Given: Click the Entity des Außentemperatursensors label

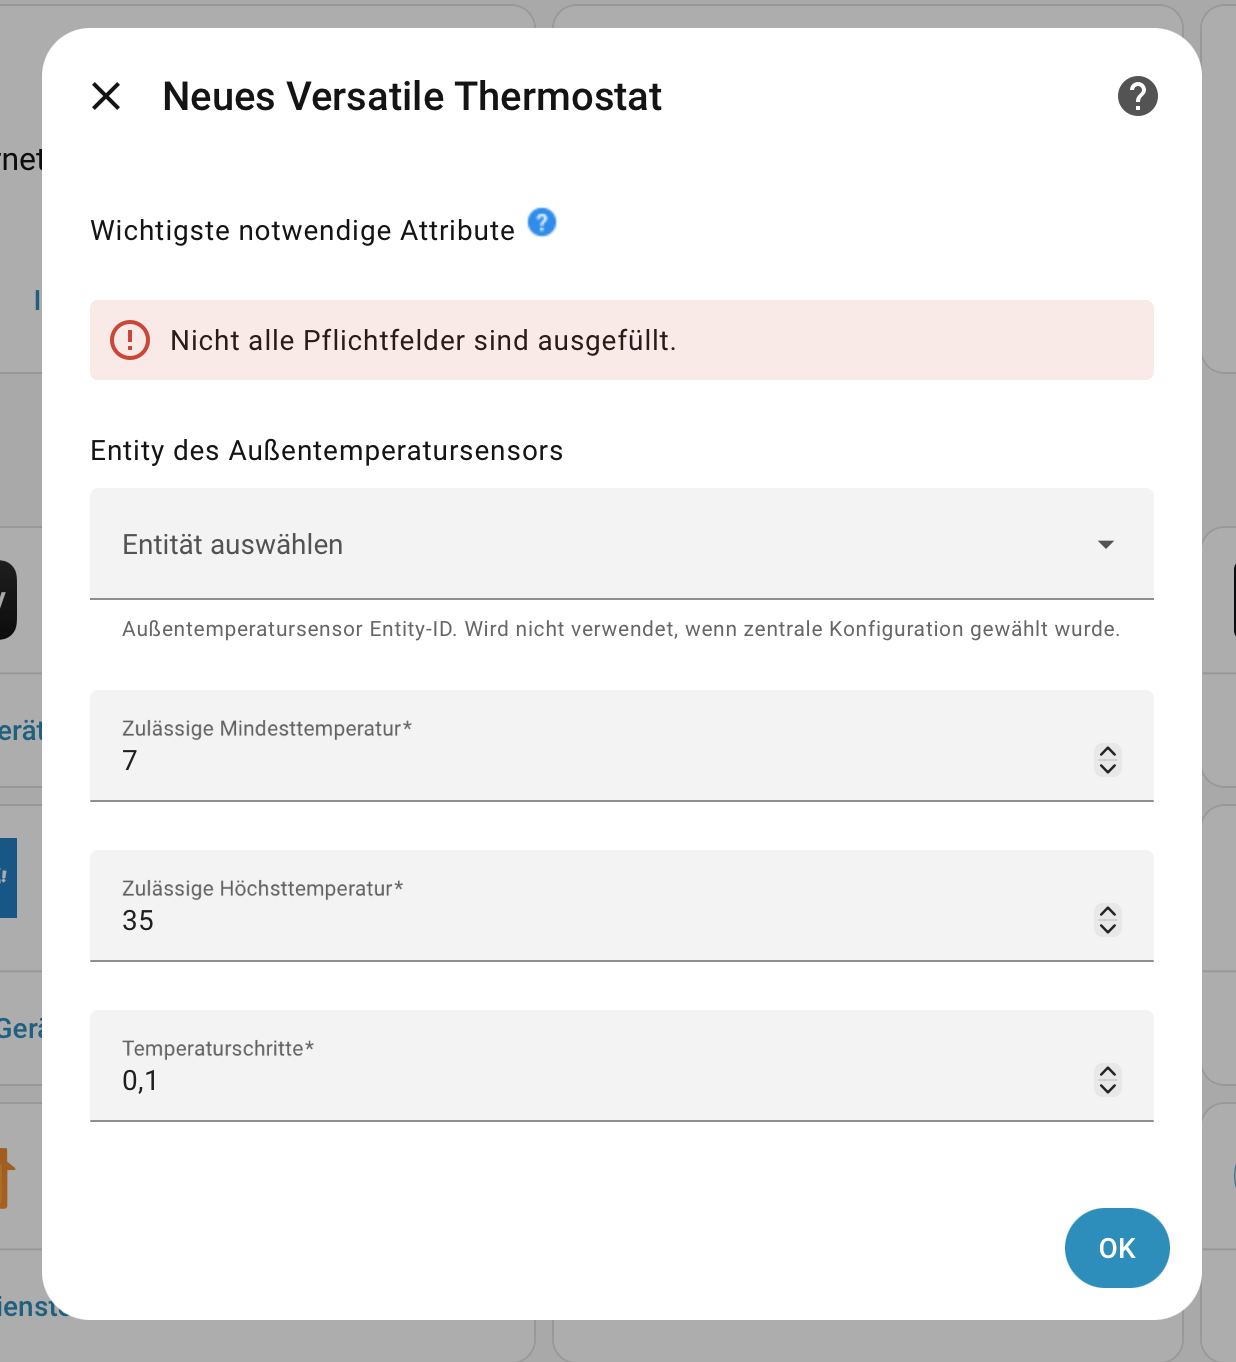Looking at the screenshot, I should click(x=326, y=450).
